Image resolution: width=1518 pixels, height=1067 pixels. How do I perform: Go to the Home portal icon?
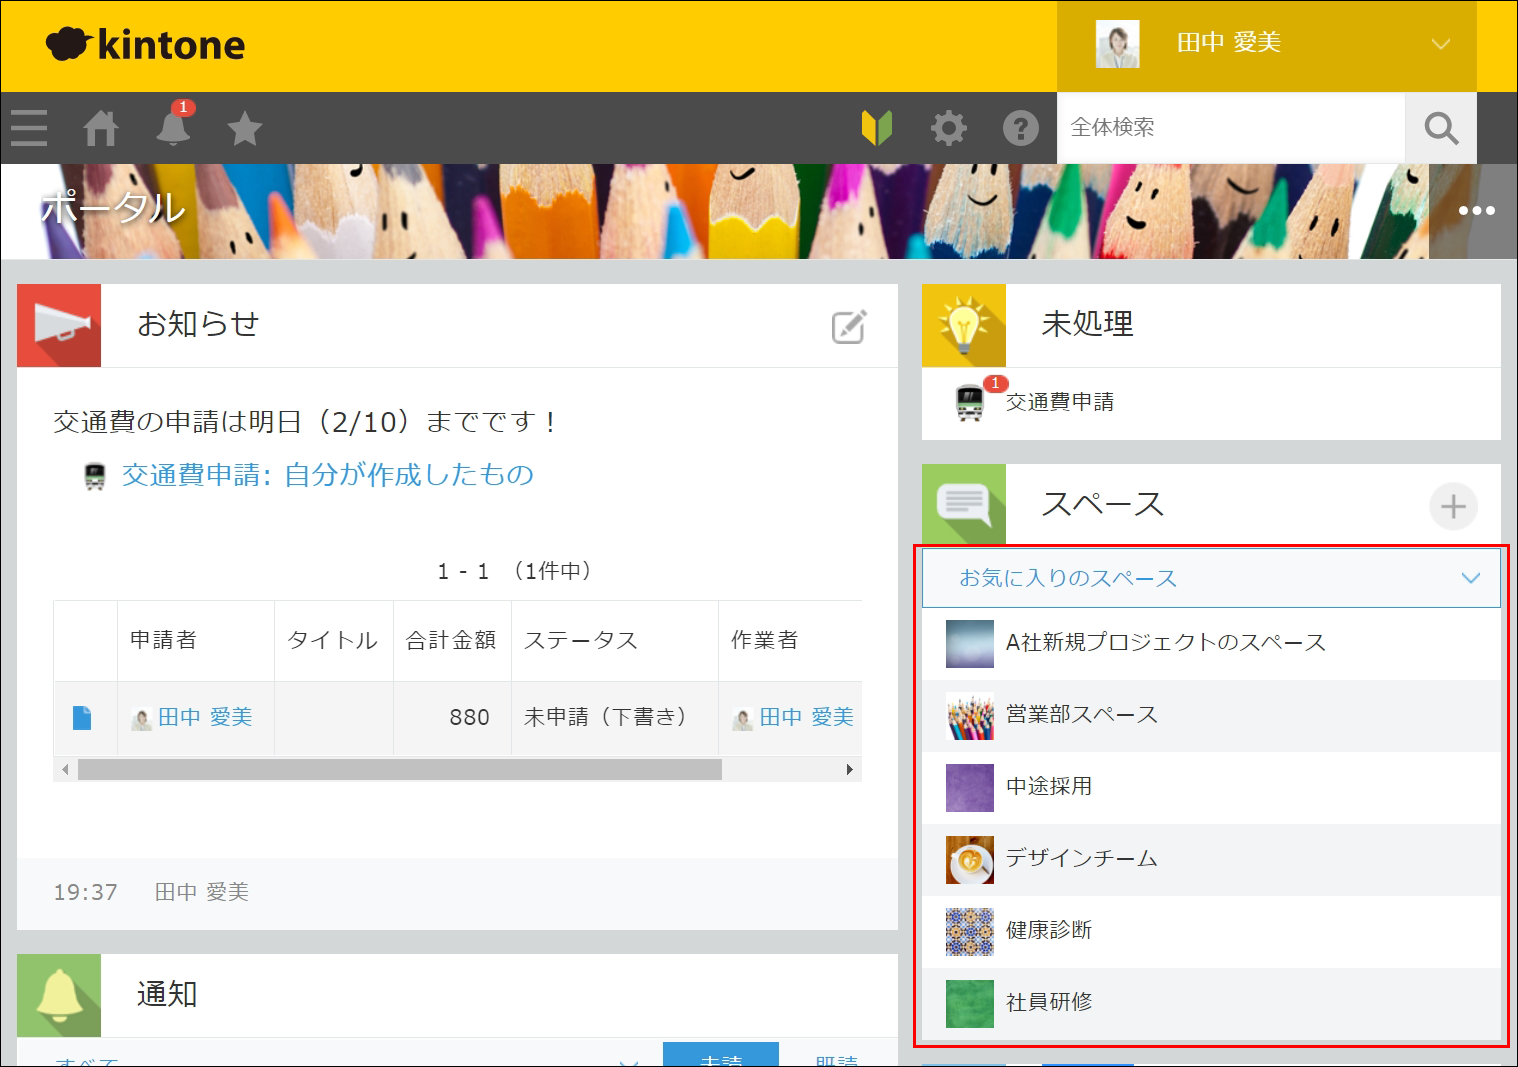(x=101, y=129)
